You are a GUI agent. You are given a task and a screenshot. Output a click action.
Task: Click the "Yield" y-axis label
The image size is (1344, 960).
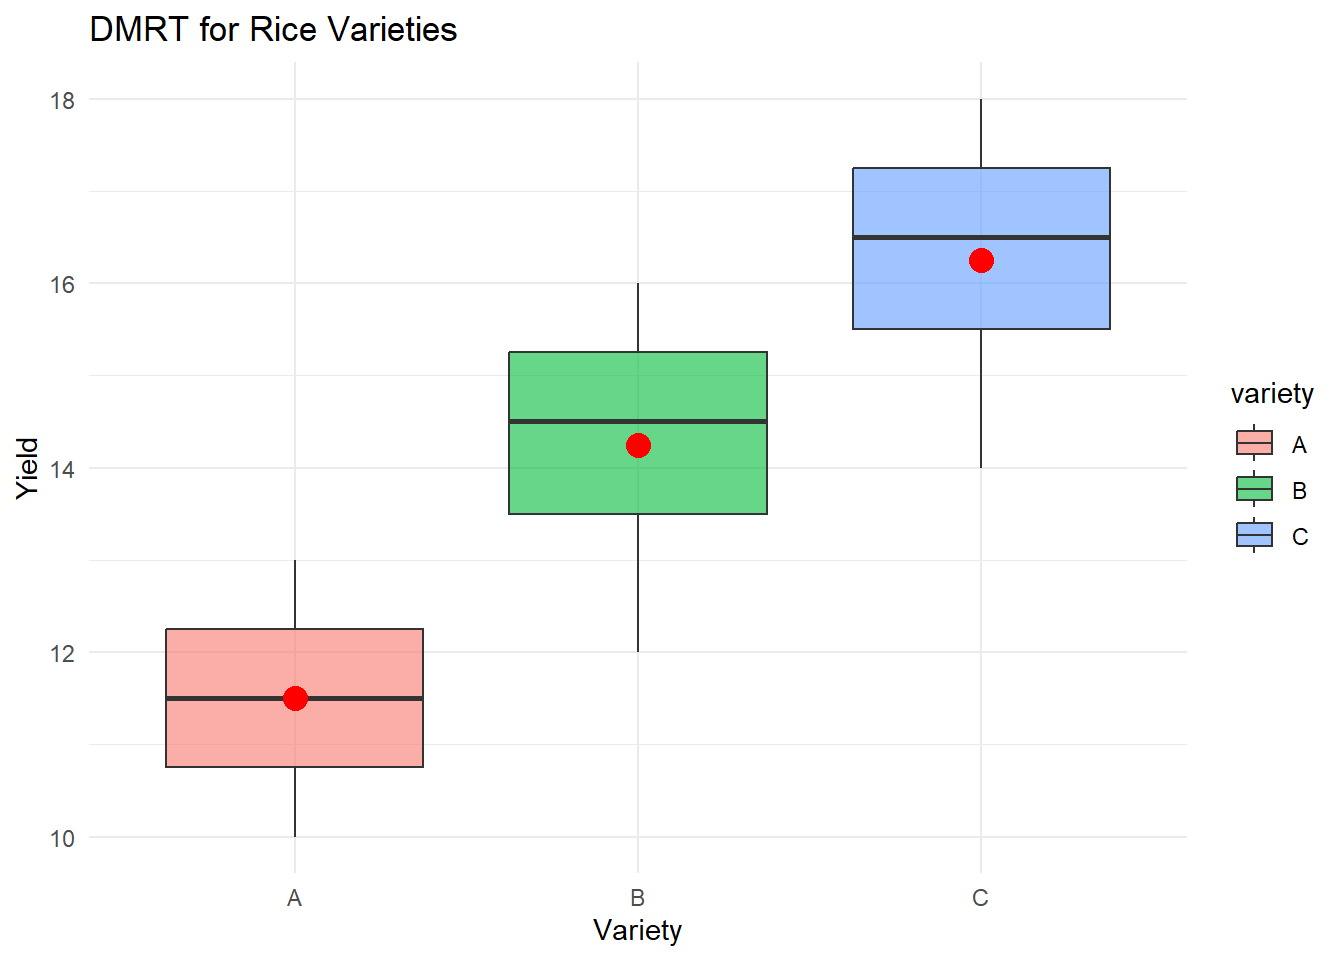click(28, 468)
